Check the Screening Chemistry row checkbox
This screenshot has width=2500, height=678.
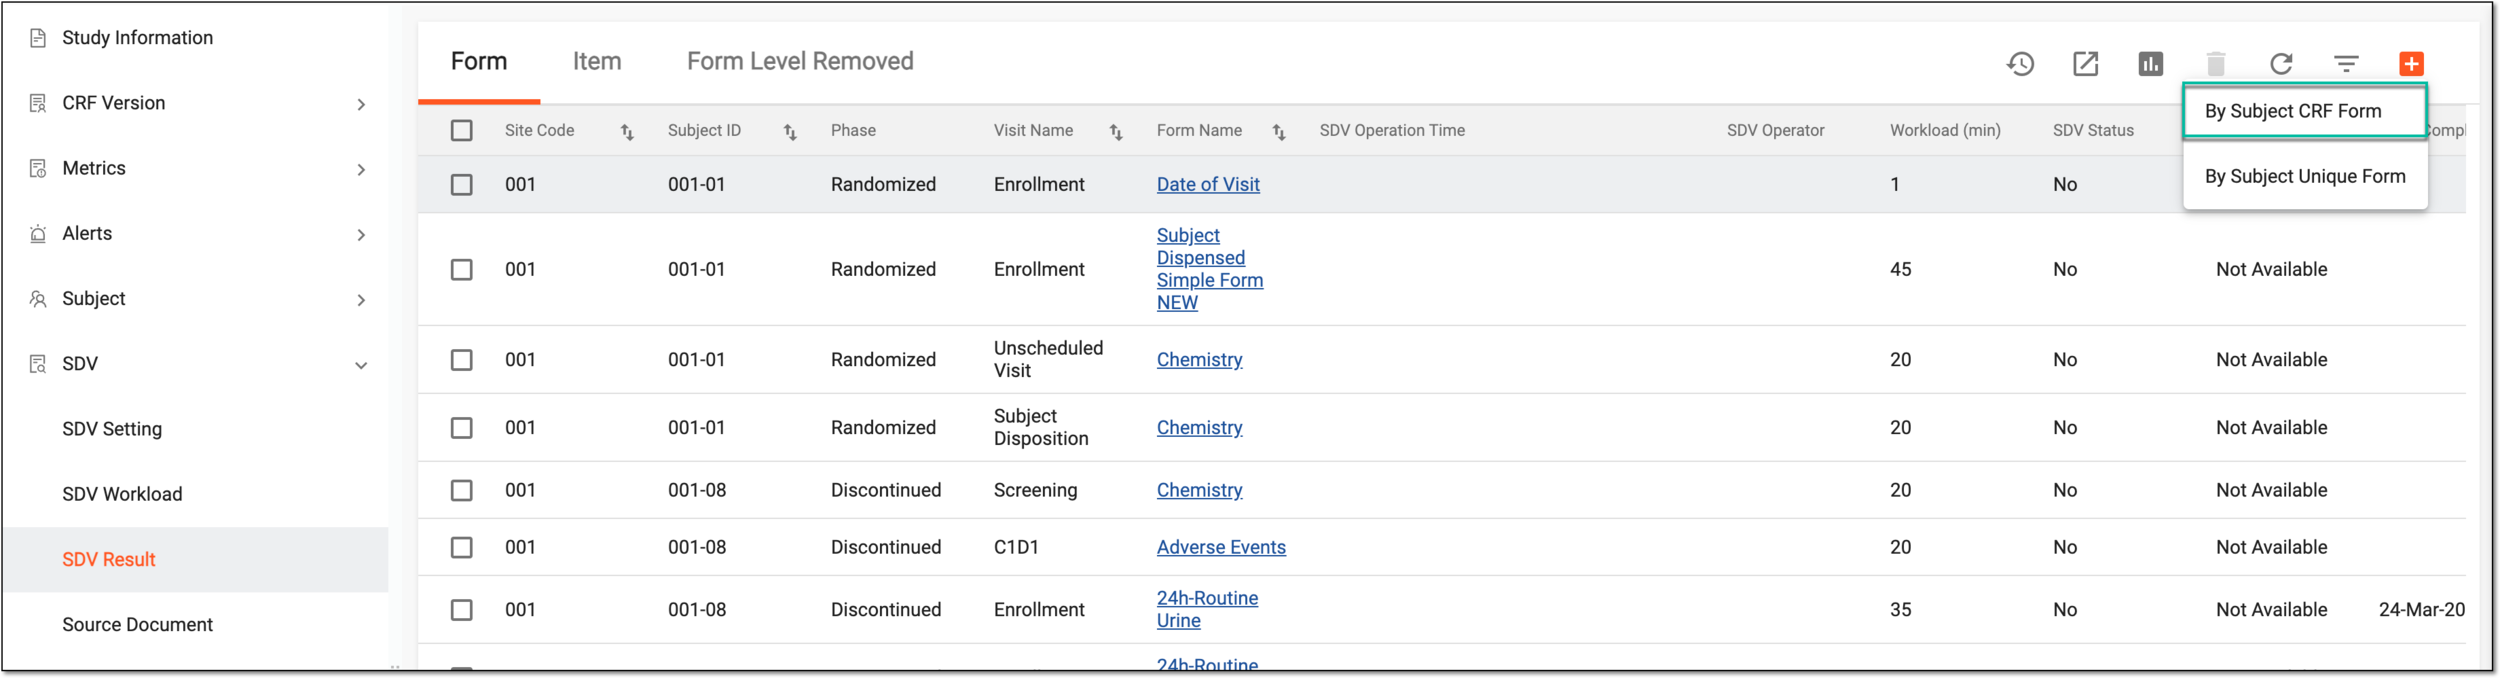(461, 491)
